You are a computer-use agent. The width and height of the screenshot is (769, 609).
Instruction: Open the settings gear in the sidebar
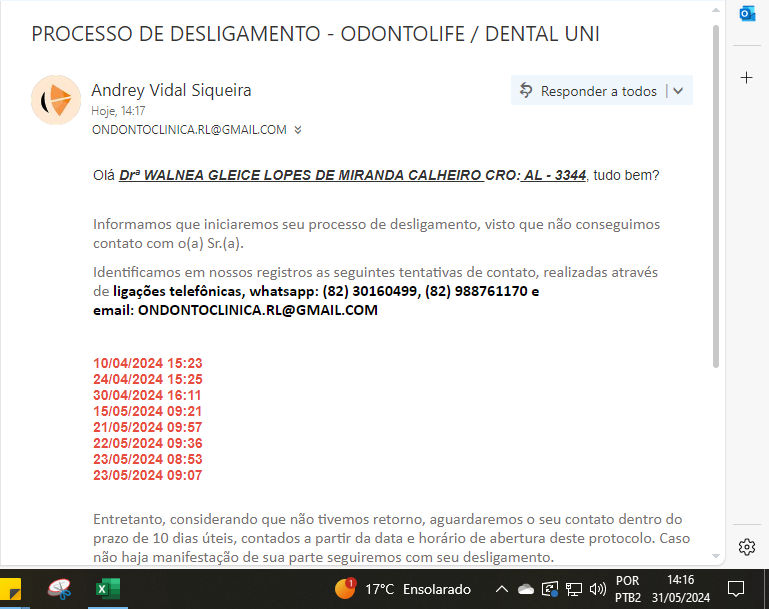click(x=746, y=546)
